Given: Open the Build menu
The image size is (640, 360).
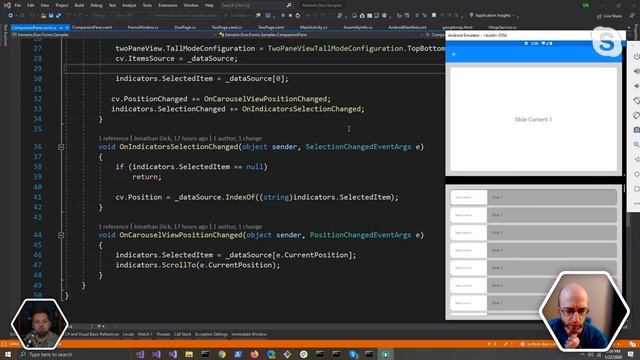Looking at the screenshot, I should pos(80,5).
